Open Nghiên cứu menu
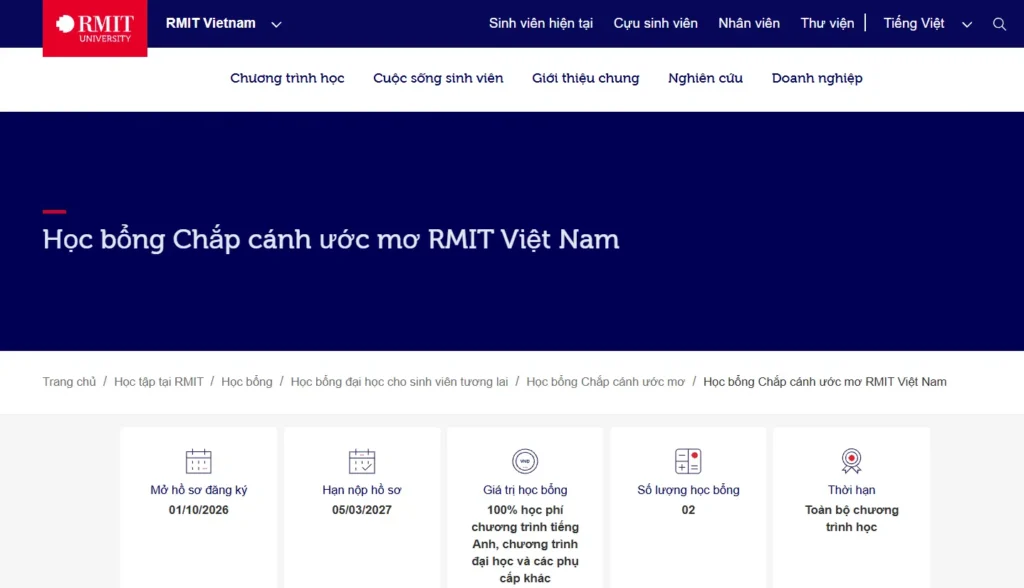This screenshot has width=1024, height=588. tap(705, 78)
